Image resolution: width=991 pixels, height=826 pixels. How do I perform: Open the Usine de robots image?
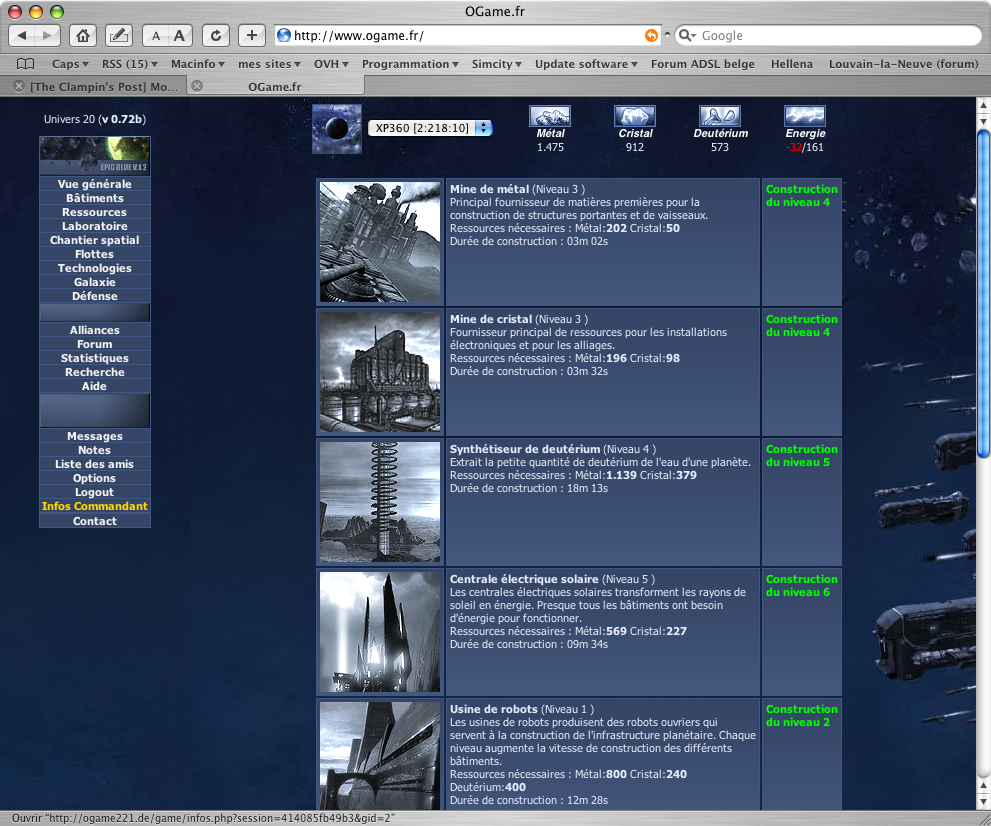click(380, 756)
